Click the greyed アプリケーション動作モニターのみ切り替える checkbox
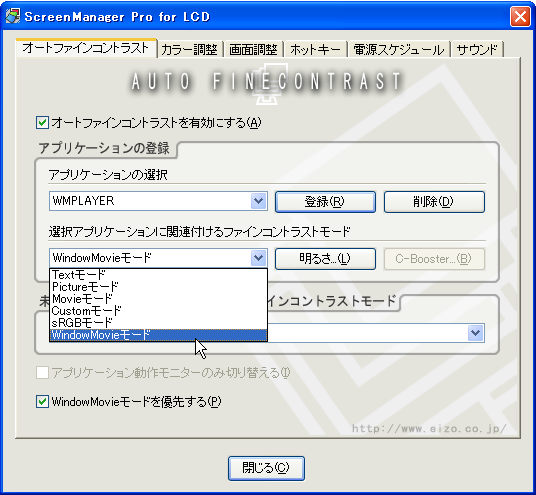Viewport: 536px width, 495px height. click(x=42, y=372)
